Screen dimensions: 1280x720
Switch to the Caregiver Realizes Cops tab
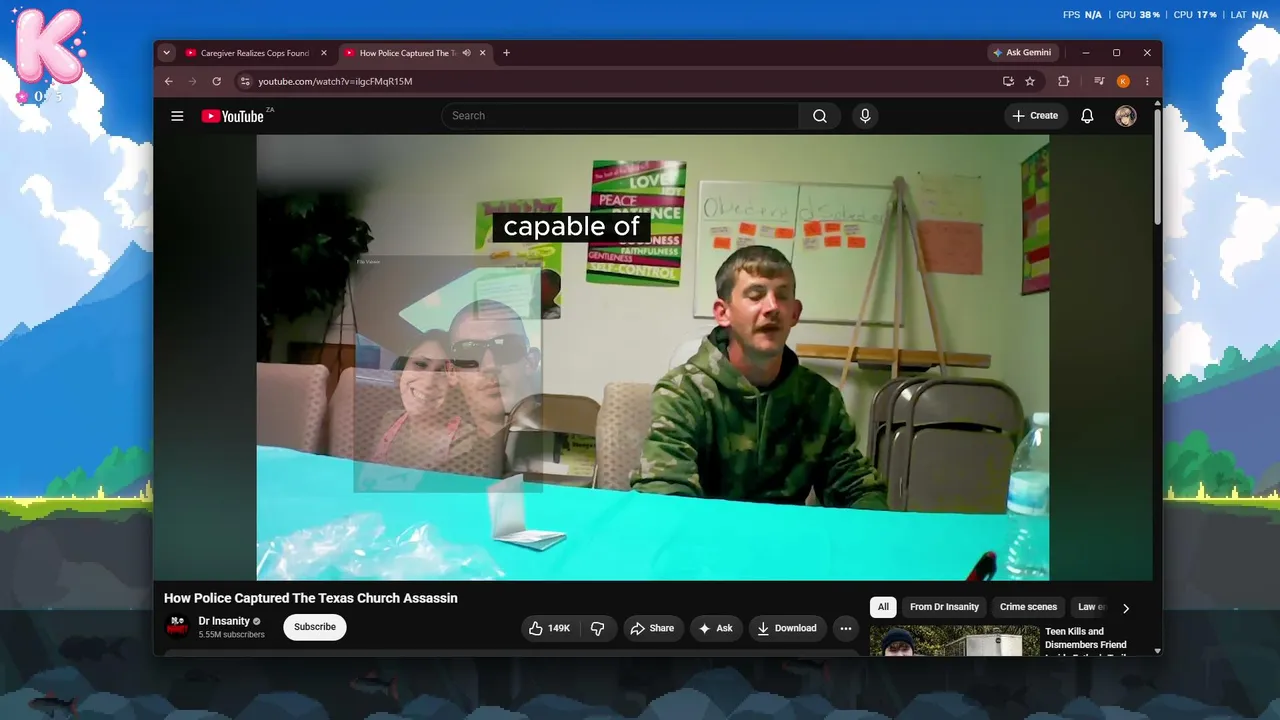point(257,53)
